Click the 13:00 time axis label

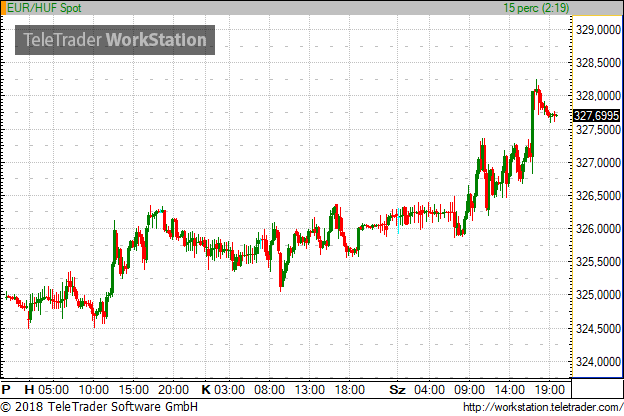[x=310, y=389]
